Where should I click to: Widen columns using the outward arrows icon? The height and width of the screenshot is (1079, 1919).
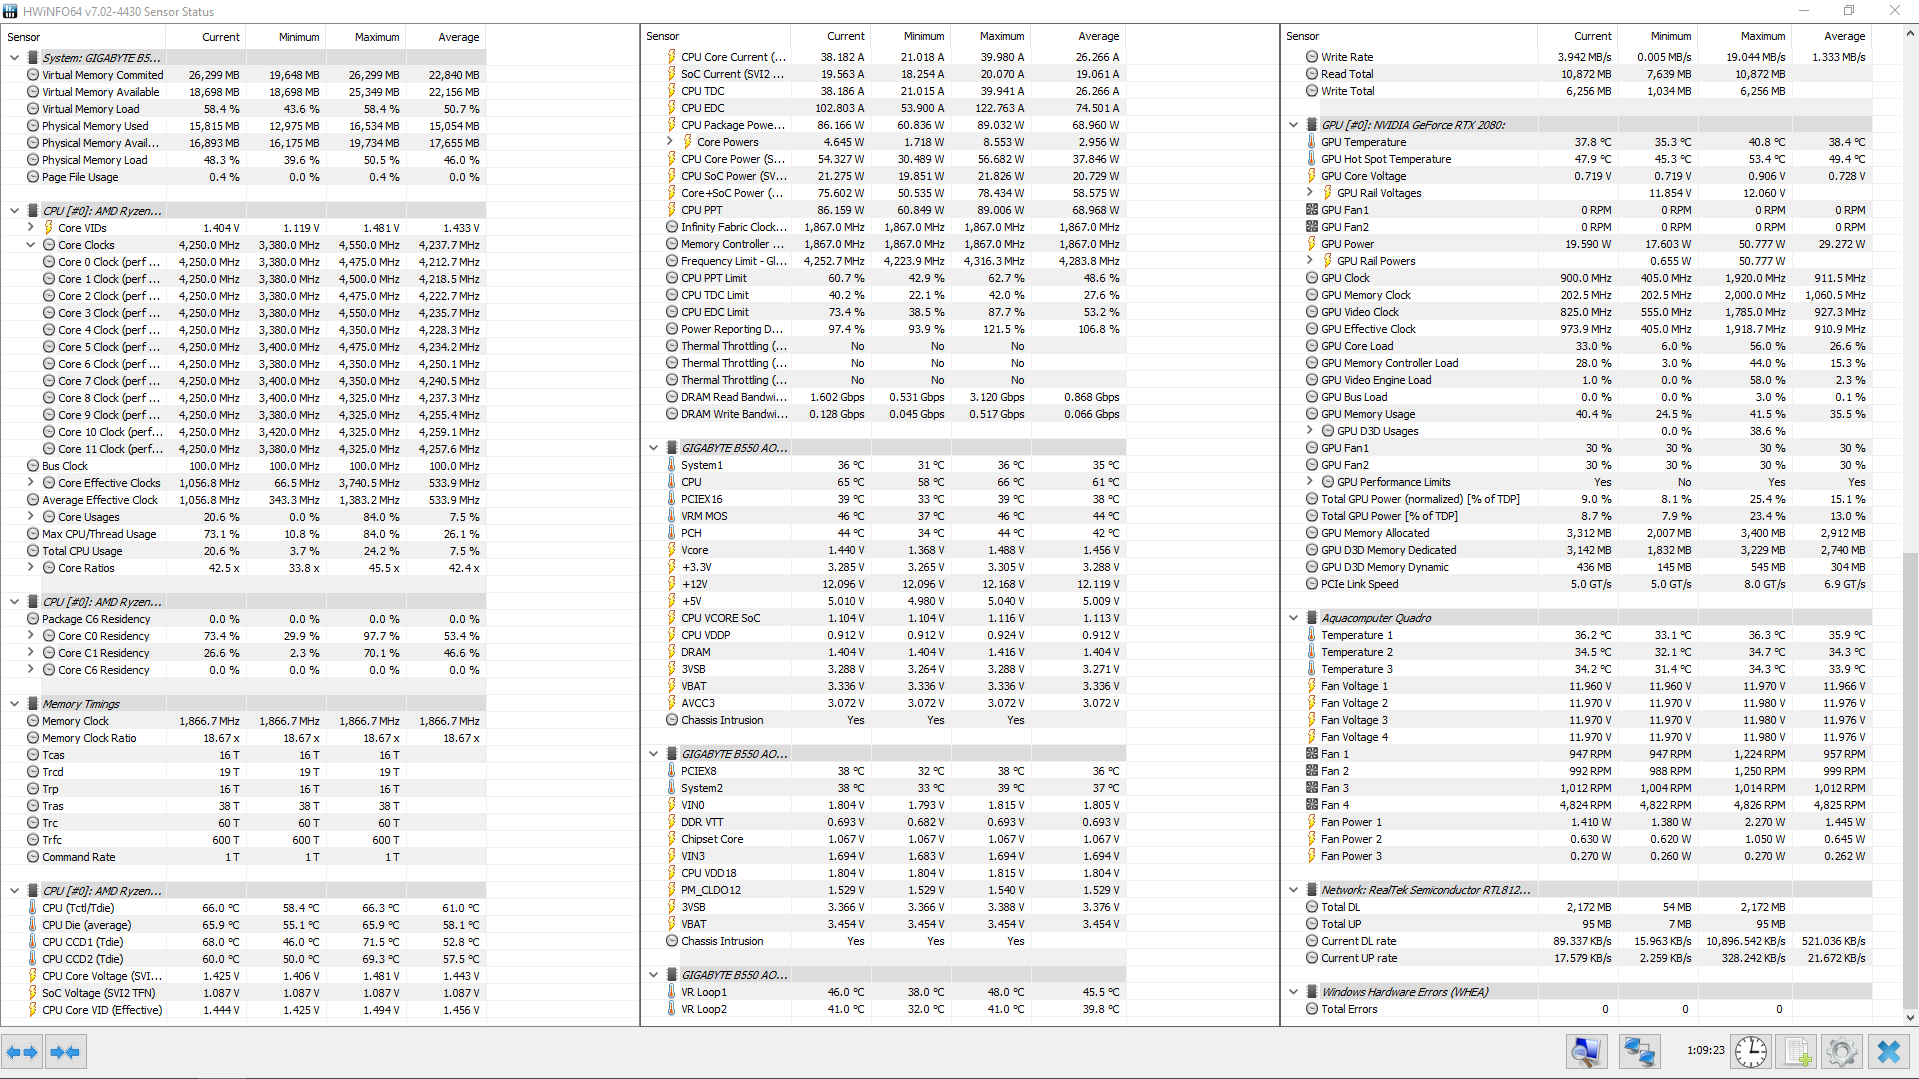[x=22, y=1051]
